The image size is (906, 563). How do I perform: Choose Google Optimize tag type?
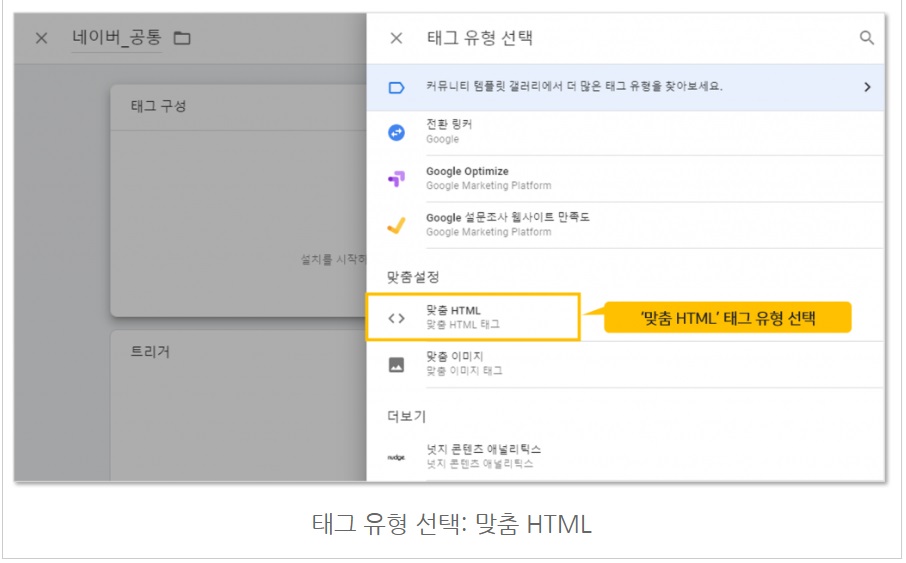625,179
